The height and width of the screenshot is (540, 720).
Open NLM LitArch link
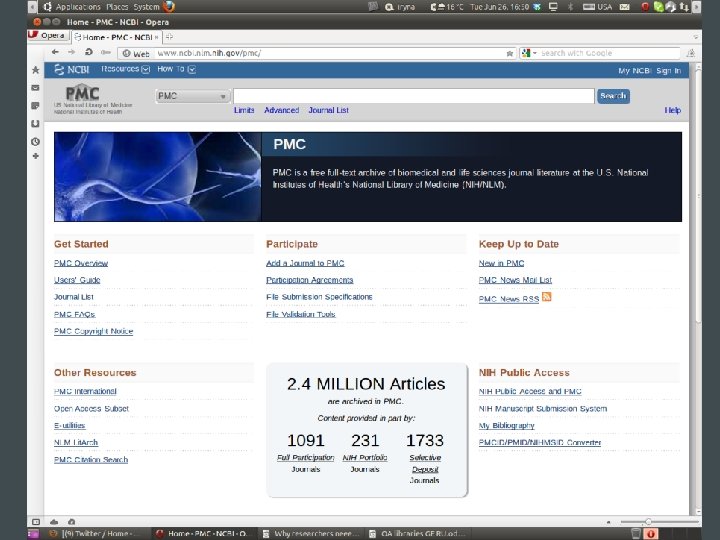click(76, 442)
